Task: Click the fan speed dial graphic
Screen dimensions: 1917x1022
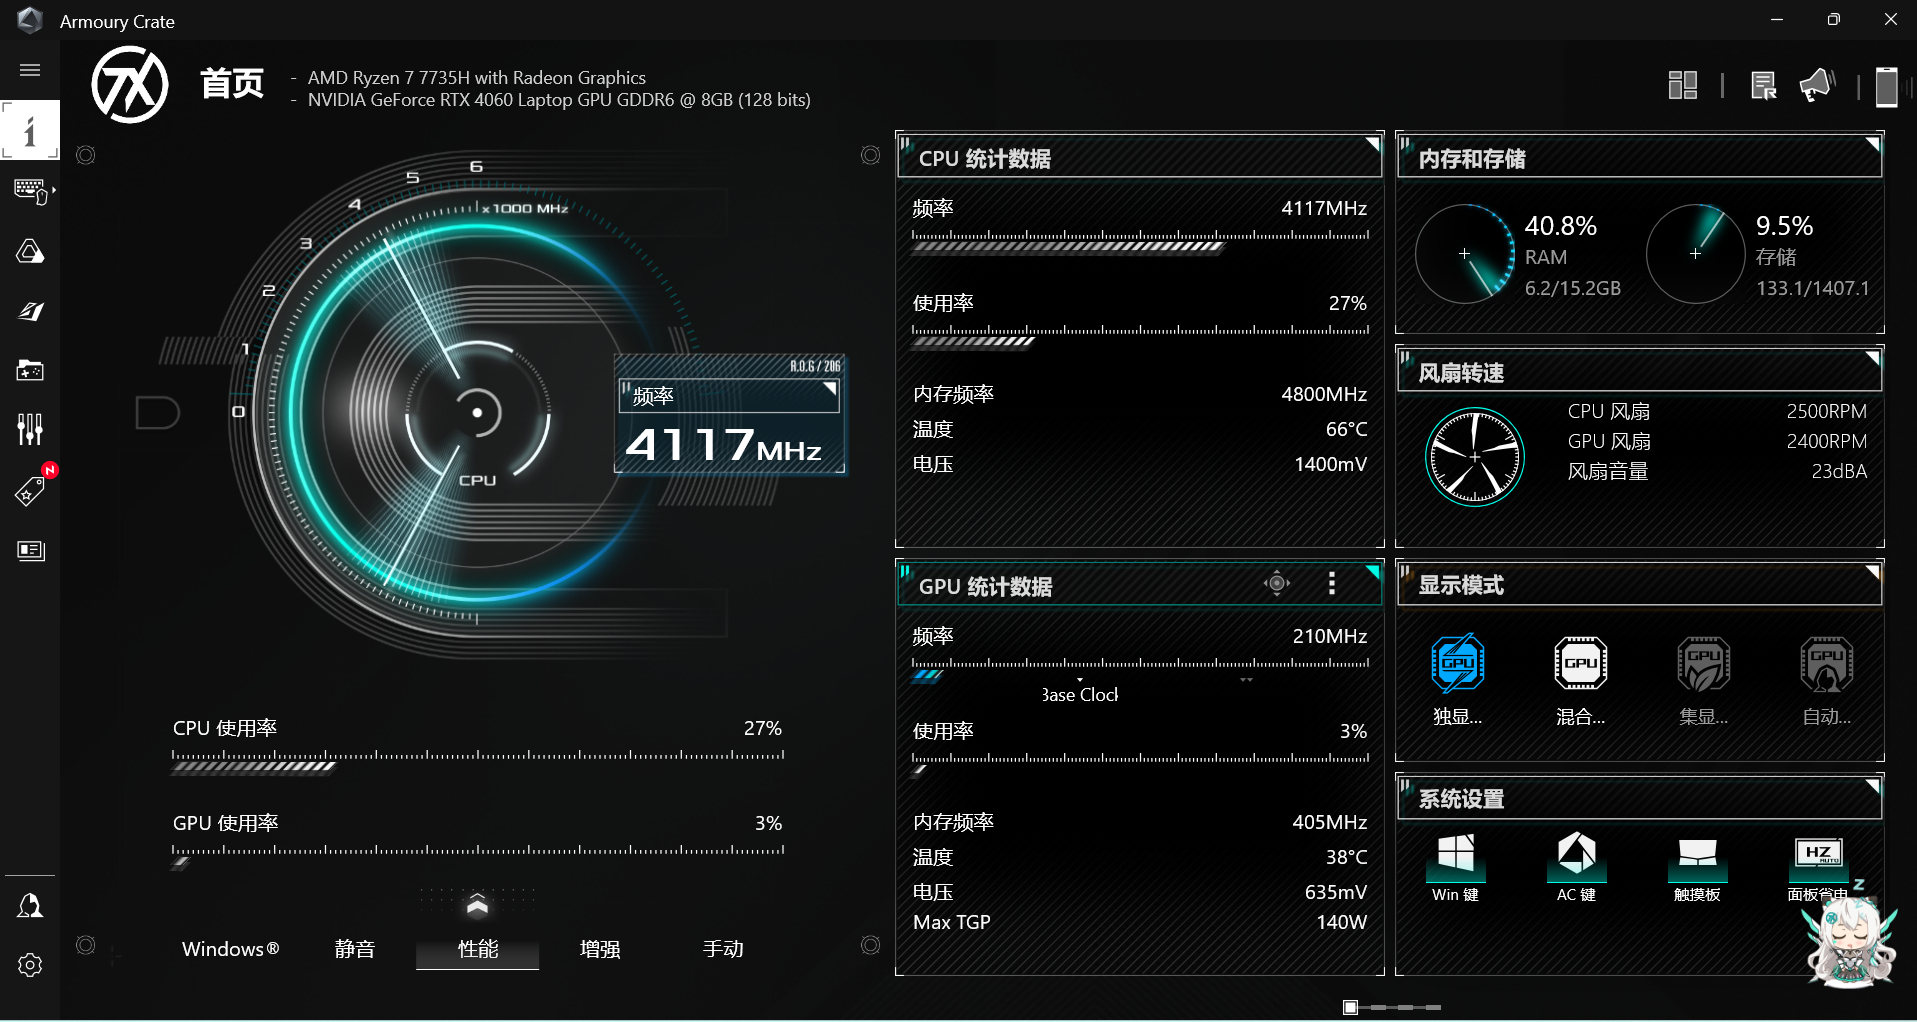Action: point(1474,457)
